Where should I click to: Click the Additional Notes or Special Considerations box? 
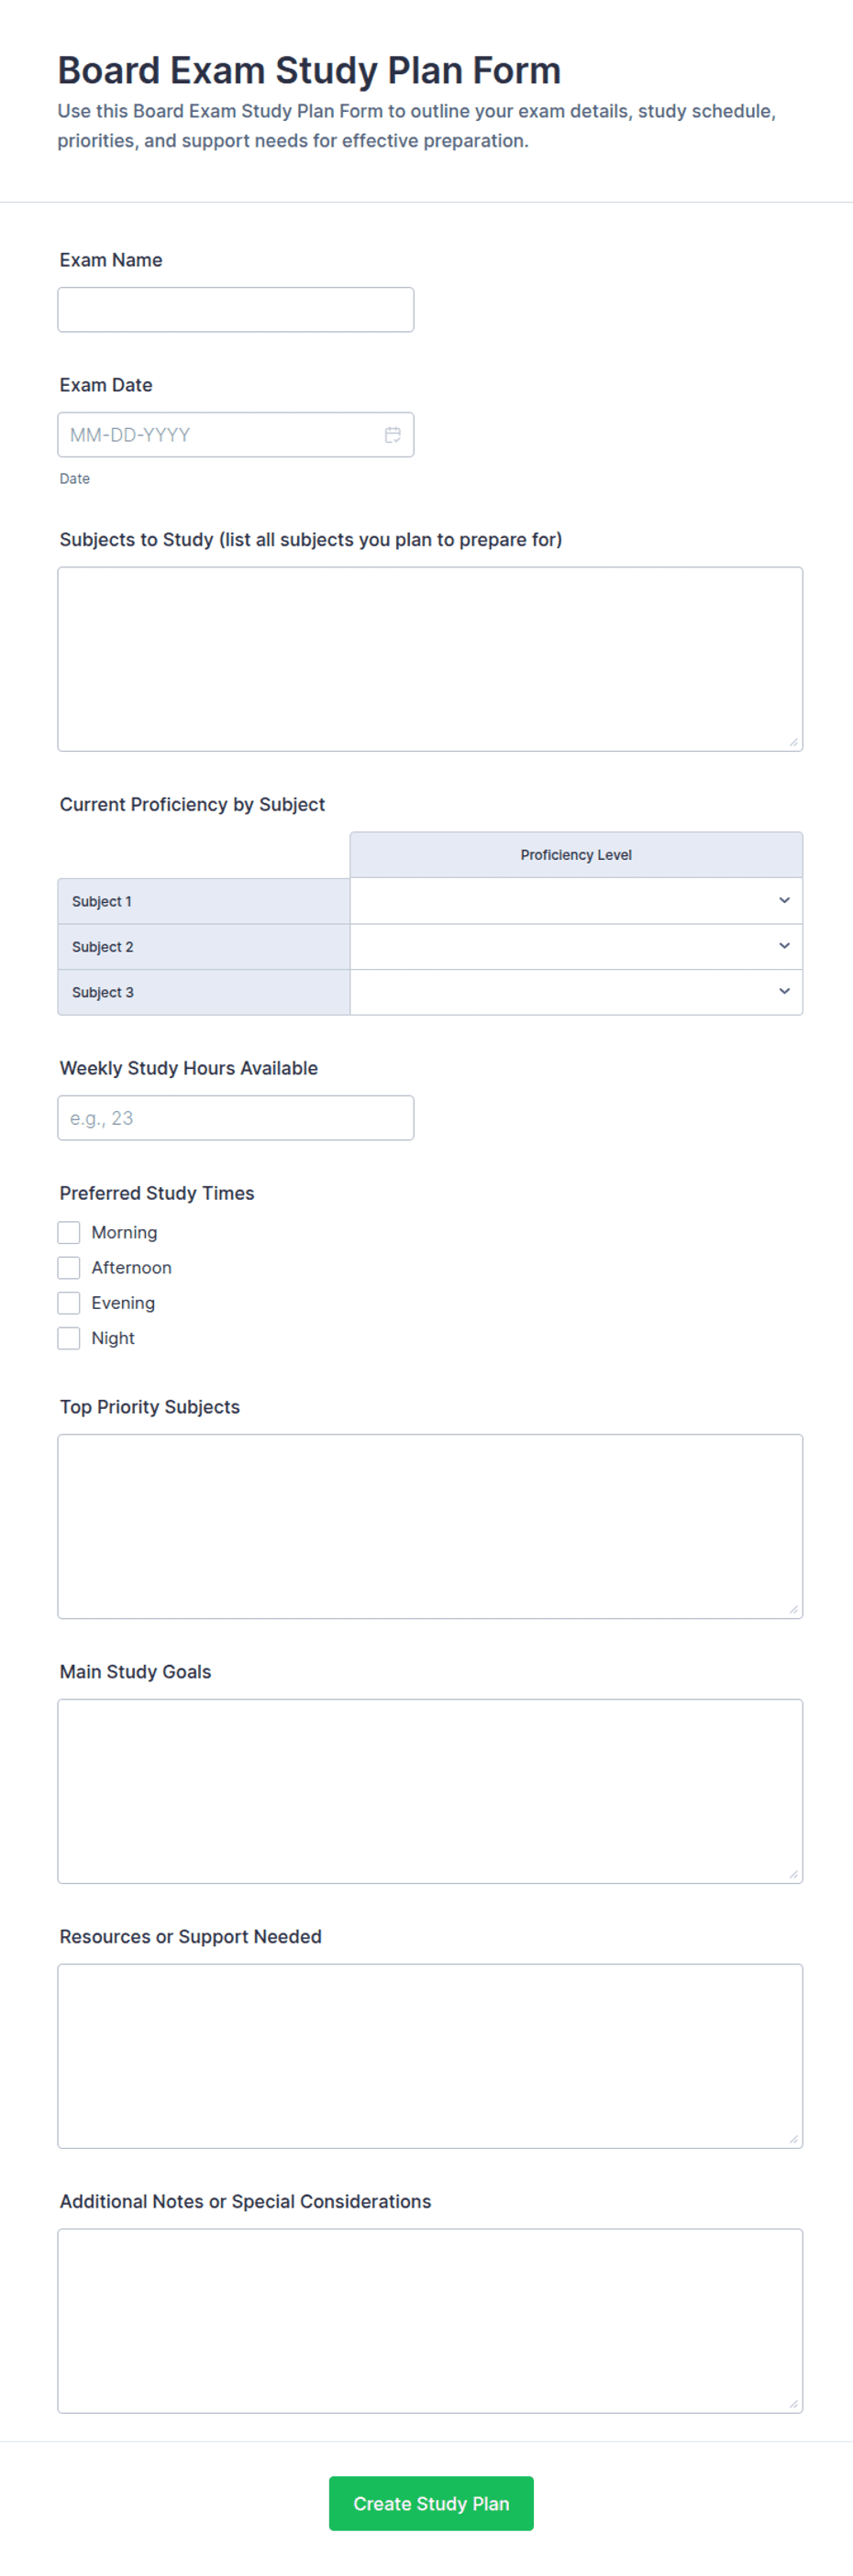[430, 2321]
